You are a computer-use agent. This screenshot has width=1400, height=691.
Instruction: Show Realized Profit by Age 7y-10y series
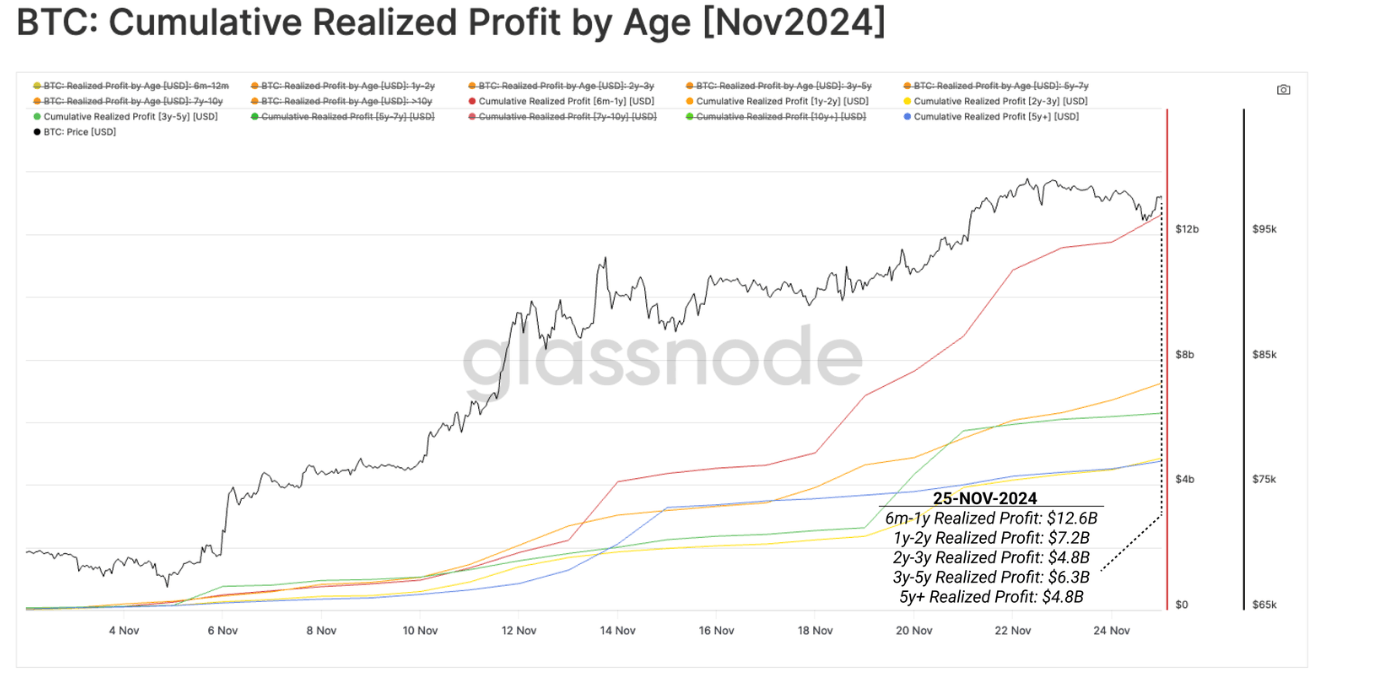coord(135,101)
